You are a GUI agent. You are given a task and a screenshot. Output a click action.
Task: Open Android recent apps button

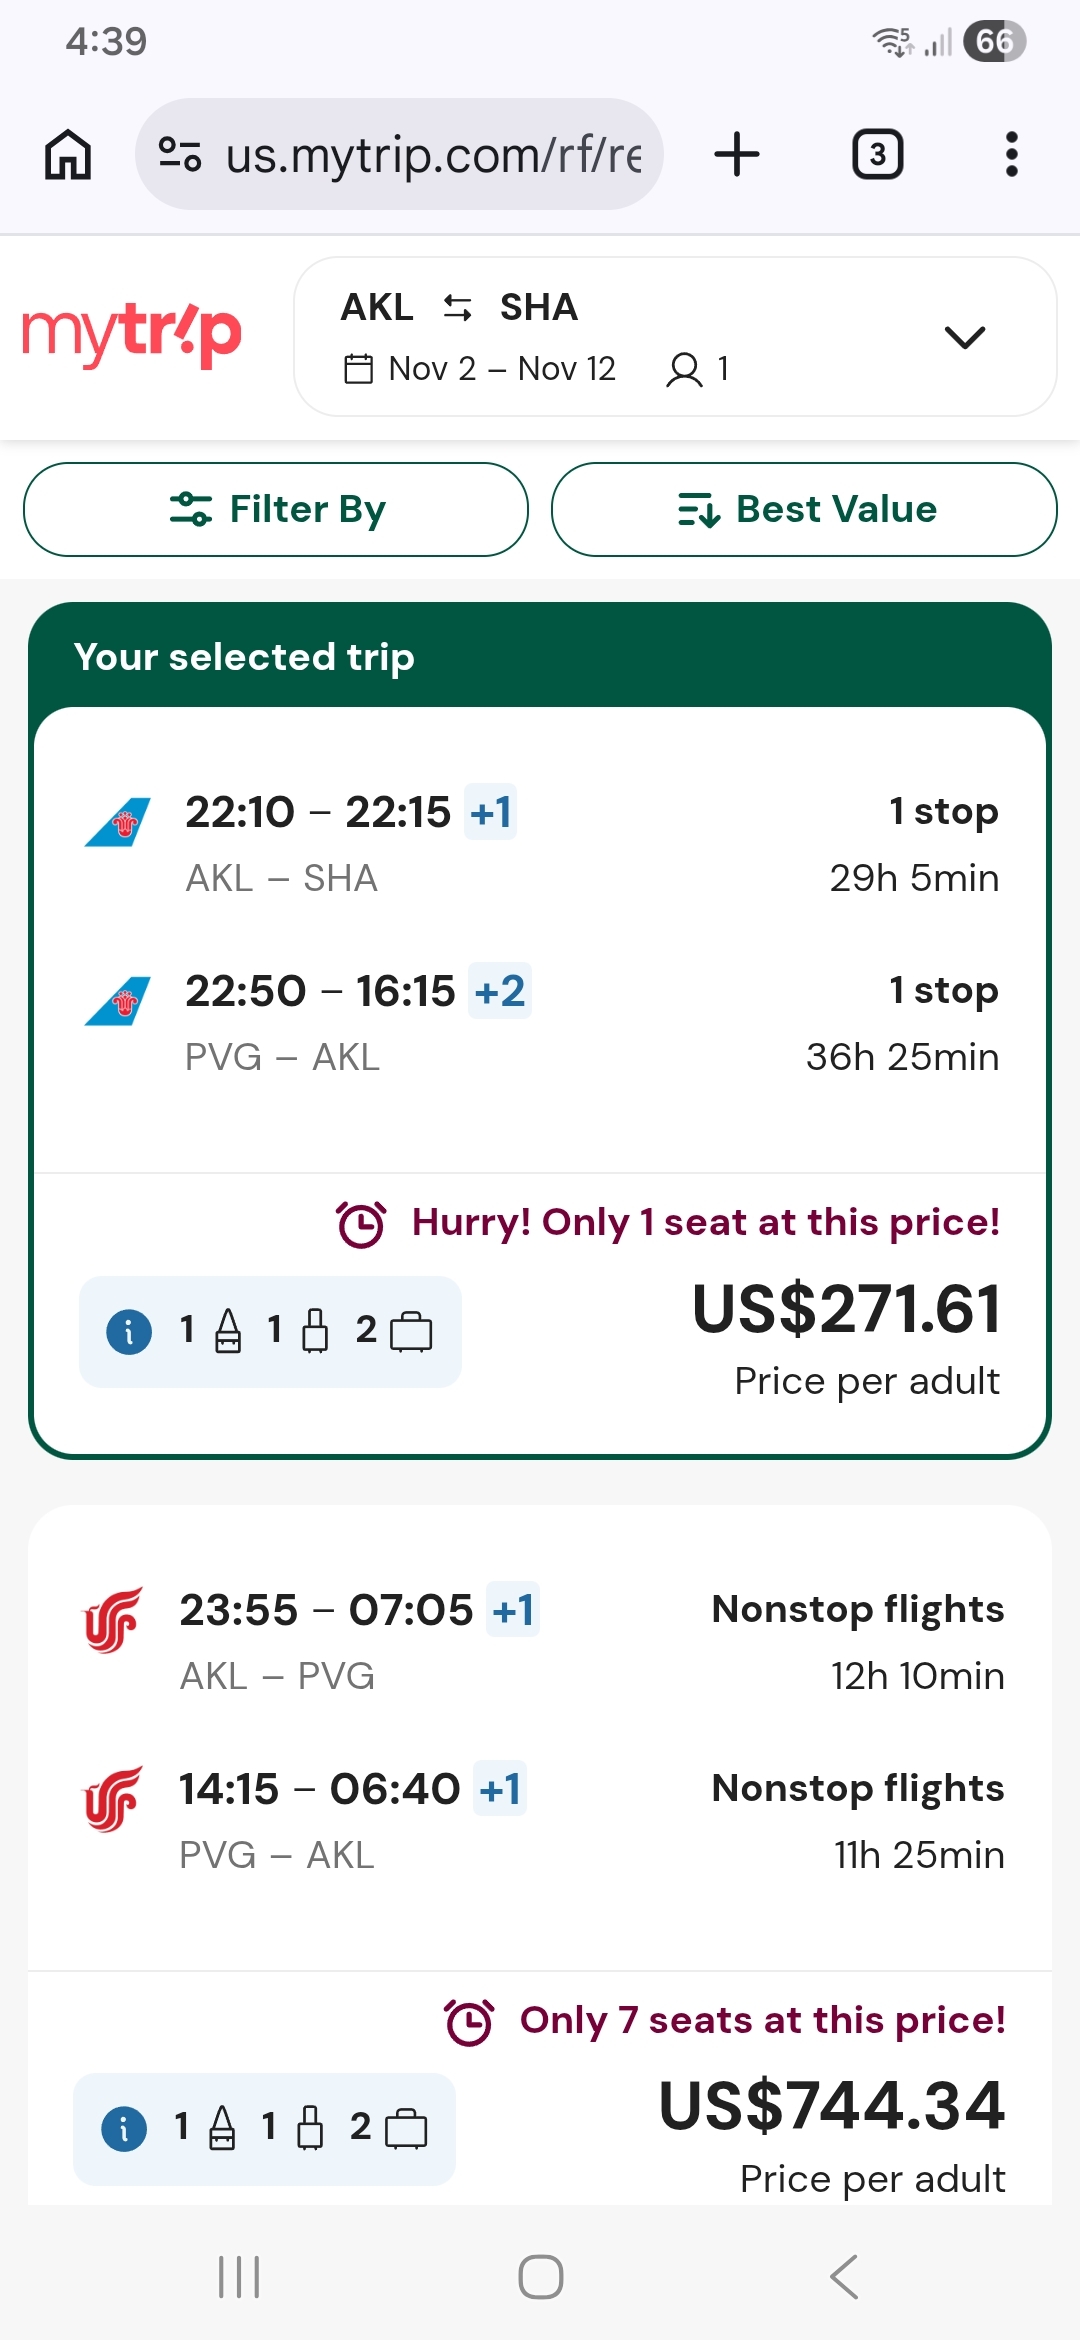coord(239,2277)
